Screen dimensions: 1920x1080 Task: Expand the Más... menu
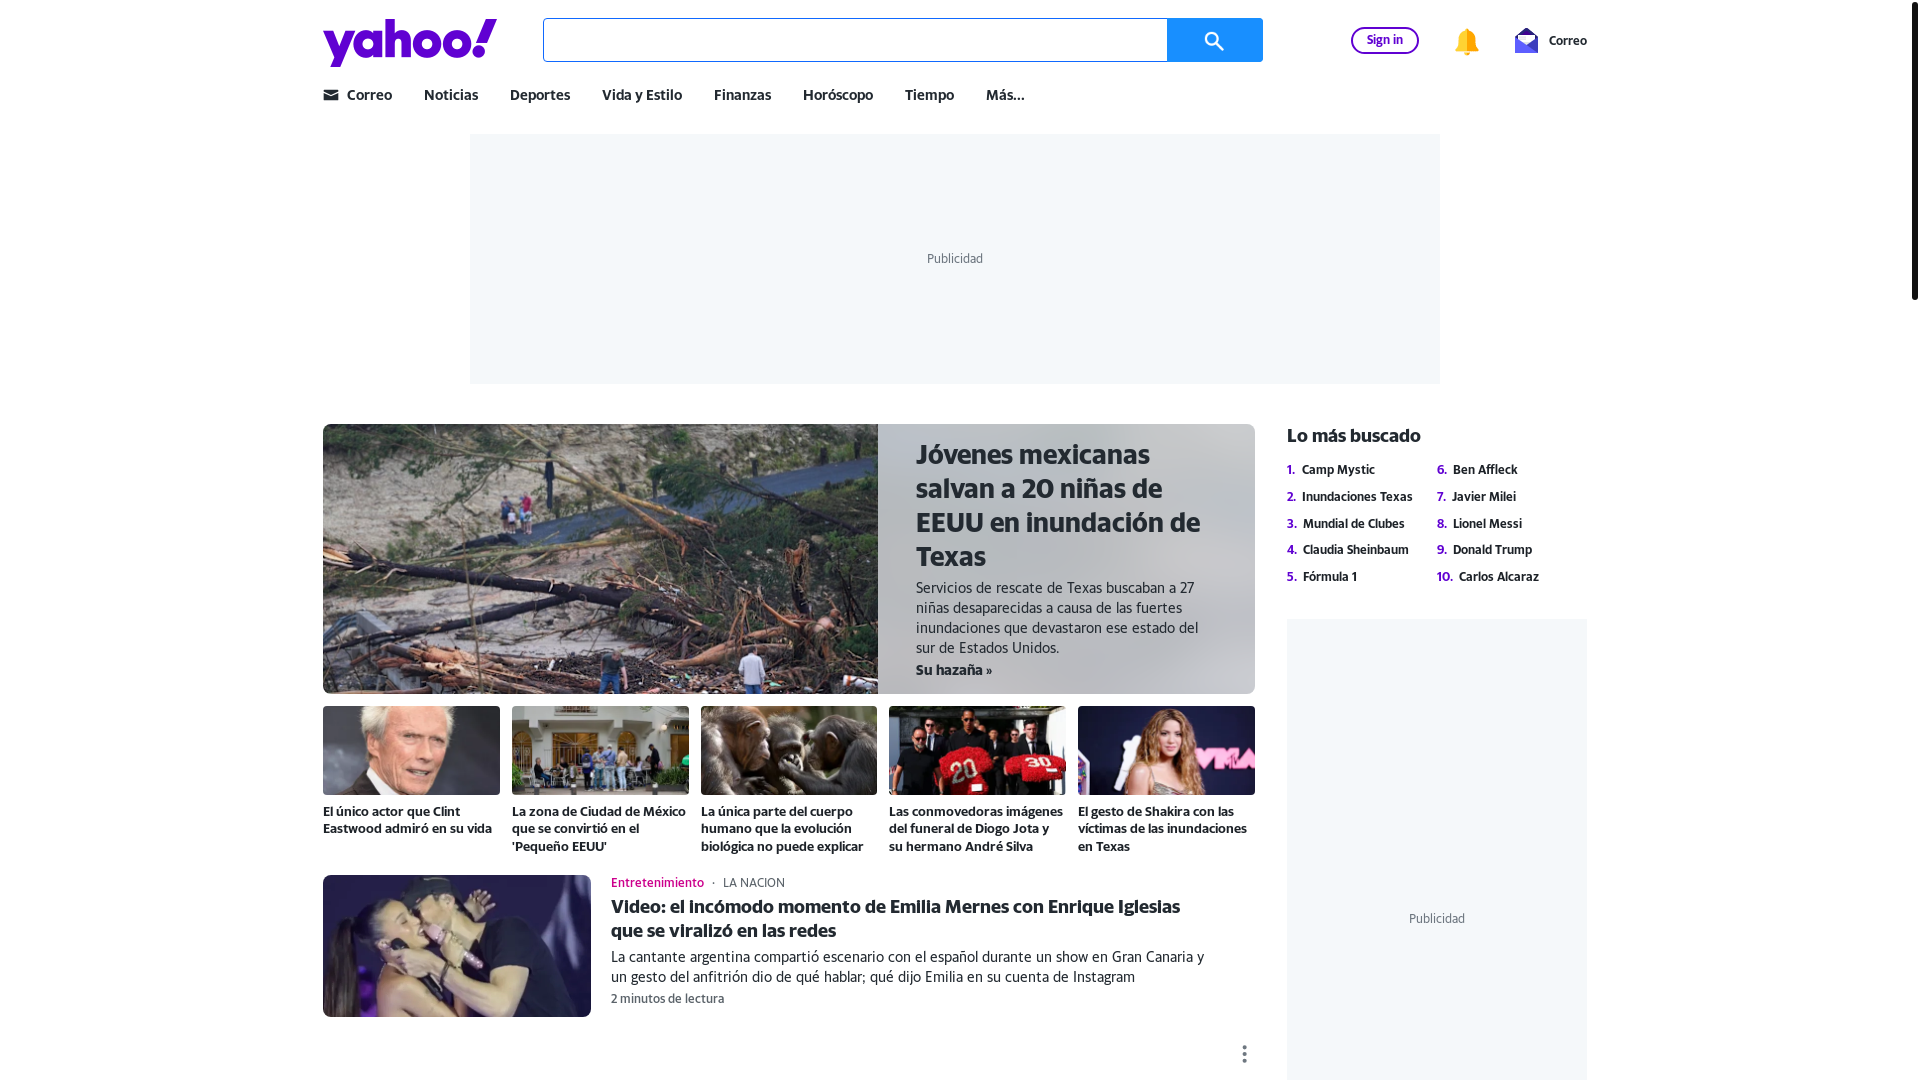point(1005,95)
